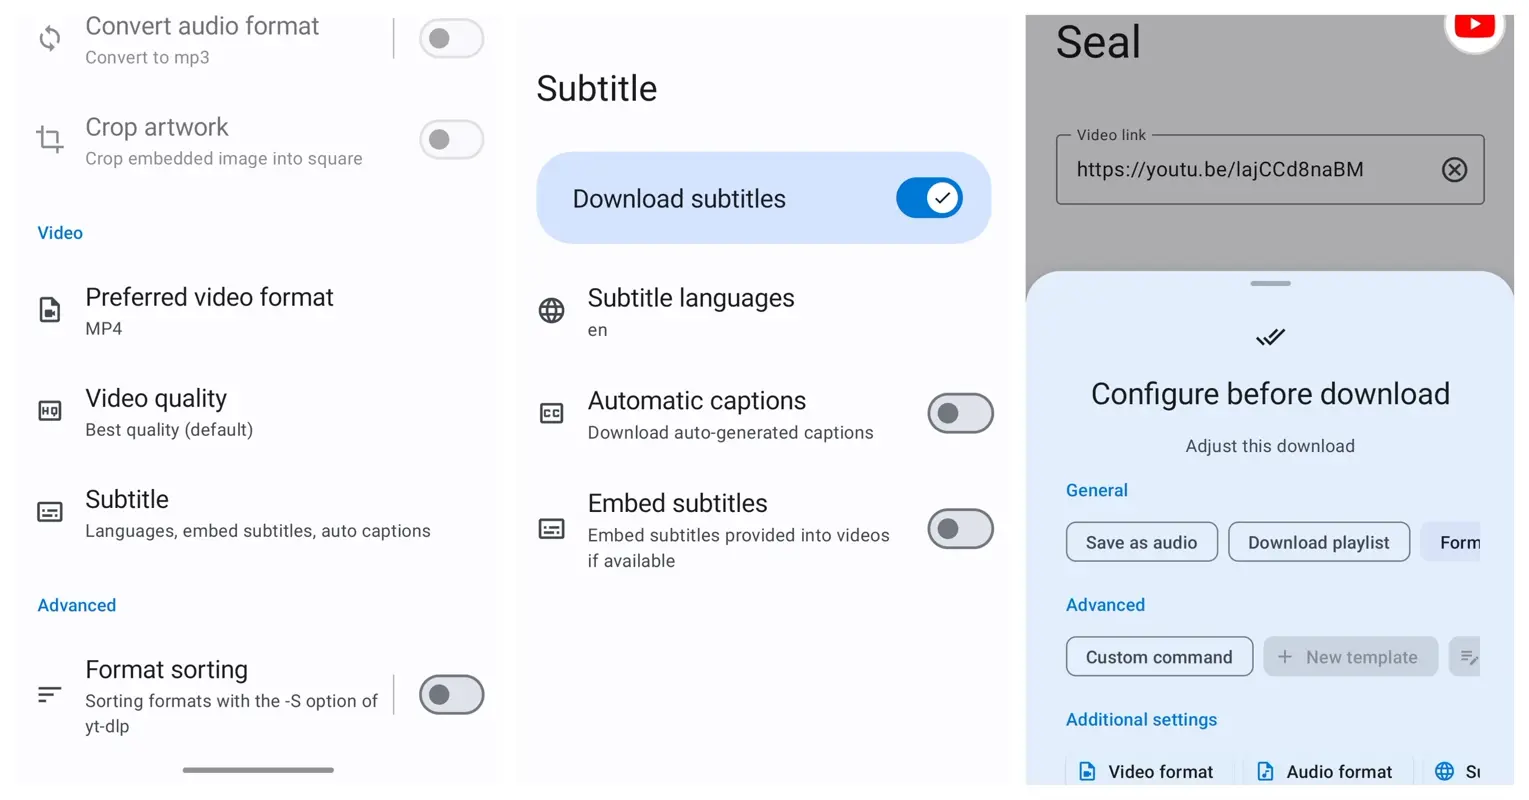Click the YouTube icon in Seal header

1473,26
